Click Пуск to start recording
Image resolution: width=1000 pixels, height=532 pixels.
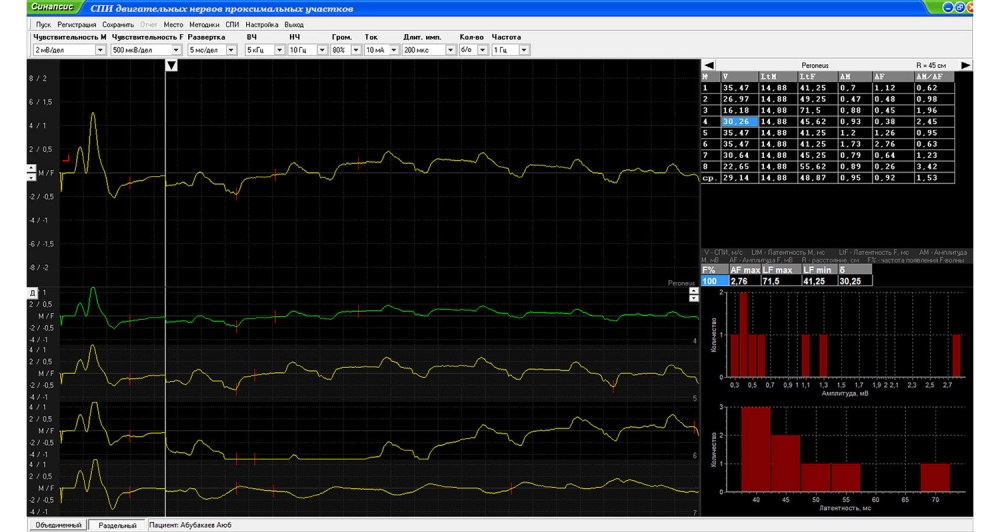[x=43, y=23]
